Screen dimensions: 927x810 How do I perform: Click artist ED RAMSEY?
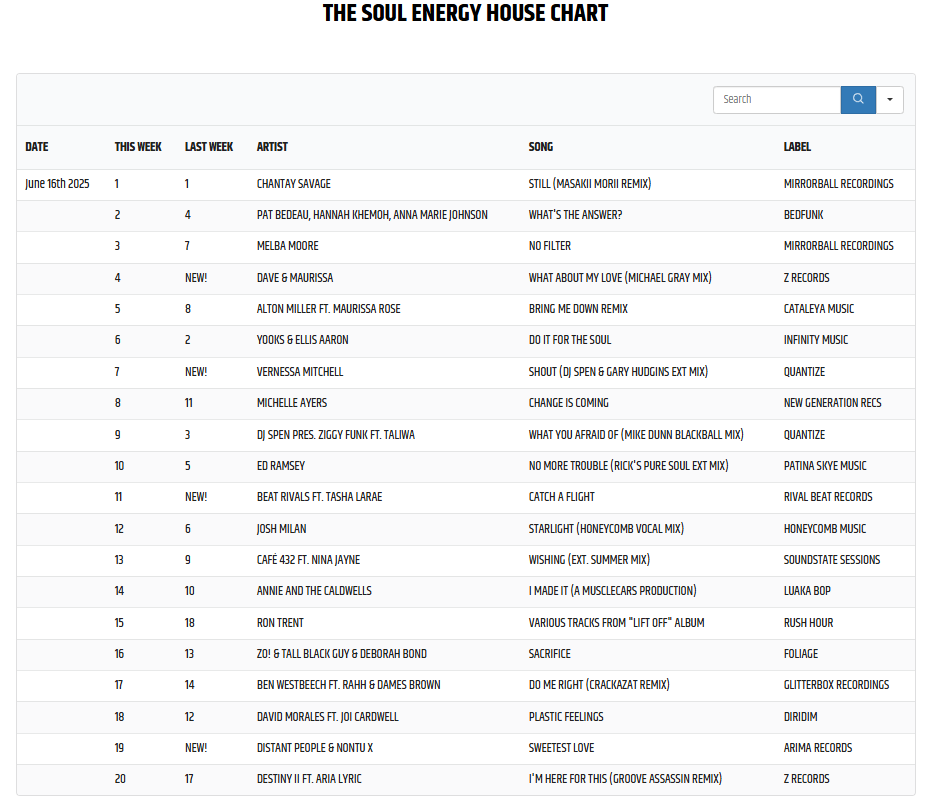(x=281, y=466)
